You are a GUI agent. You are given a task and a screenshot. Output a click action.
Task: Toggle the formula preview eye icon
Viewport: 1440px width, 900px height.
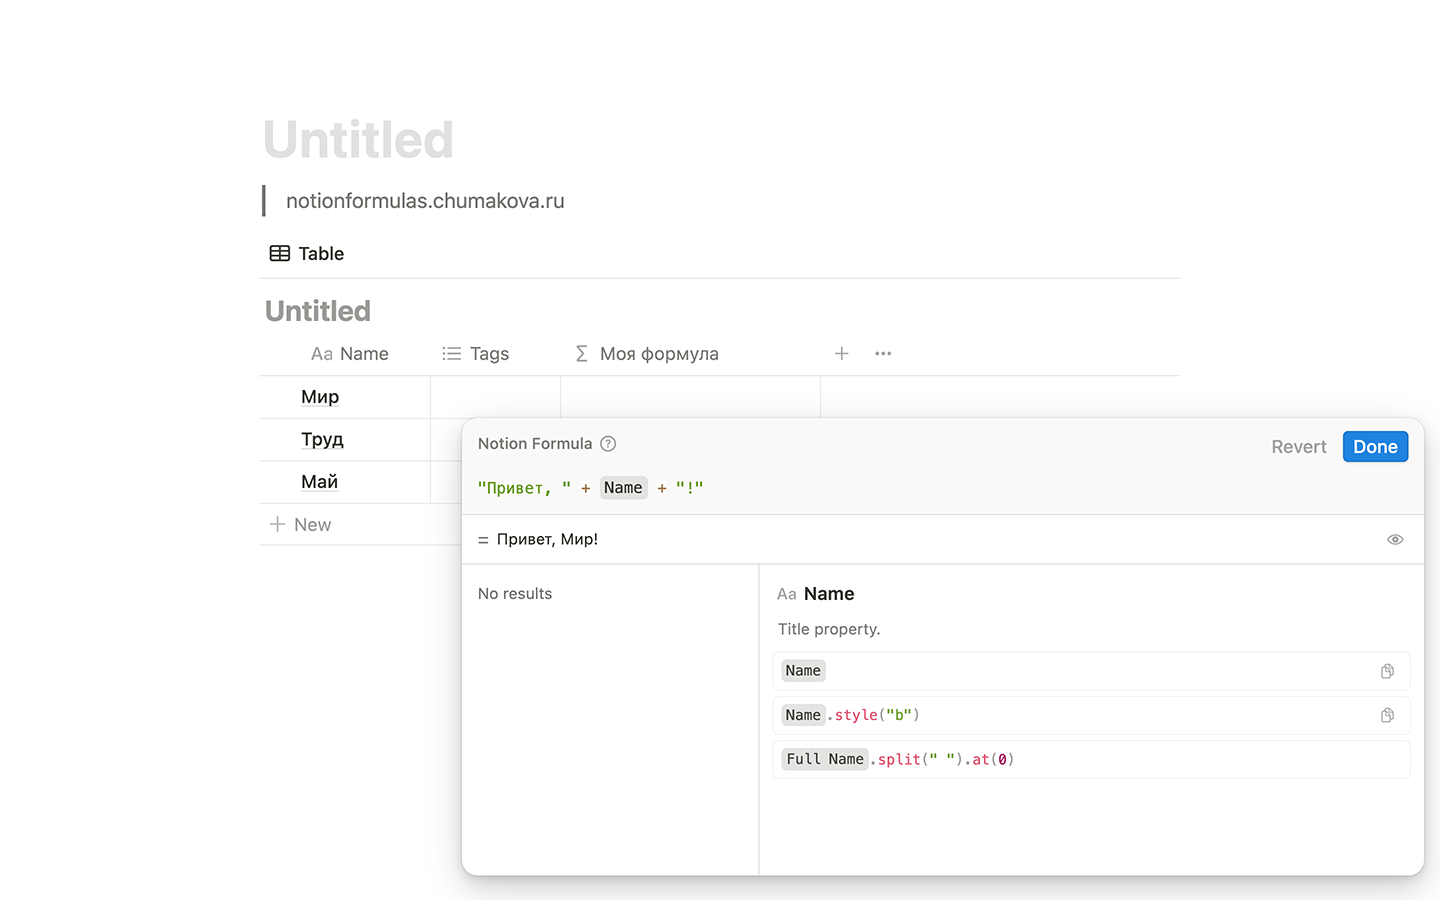coord(1395,540)
